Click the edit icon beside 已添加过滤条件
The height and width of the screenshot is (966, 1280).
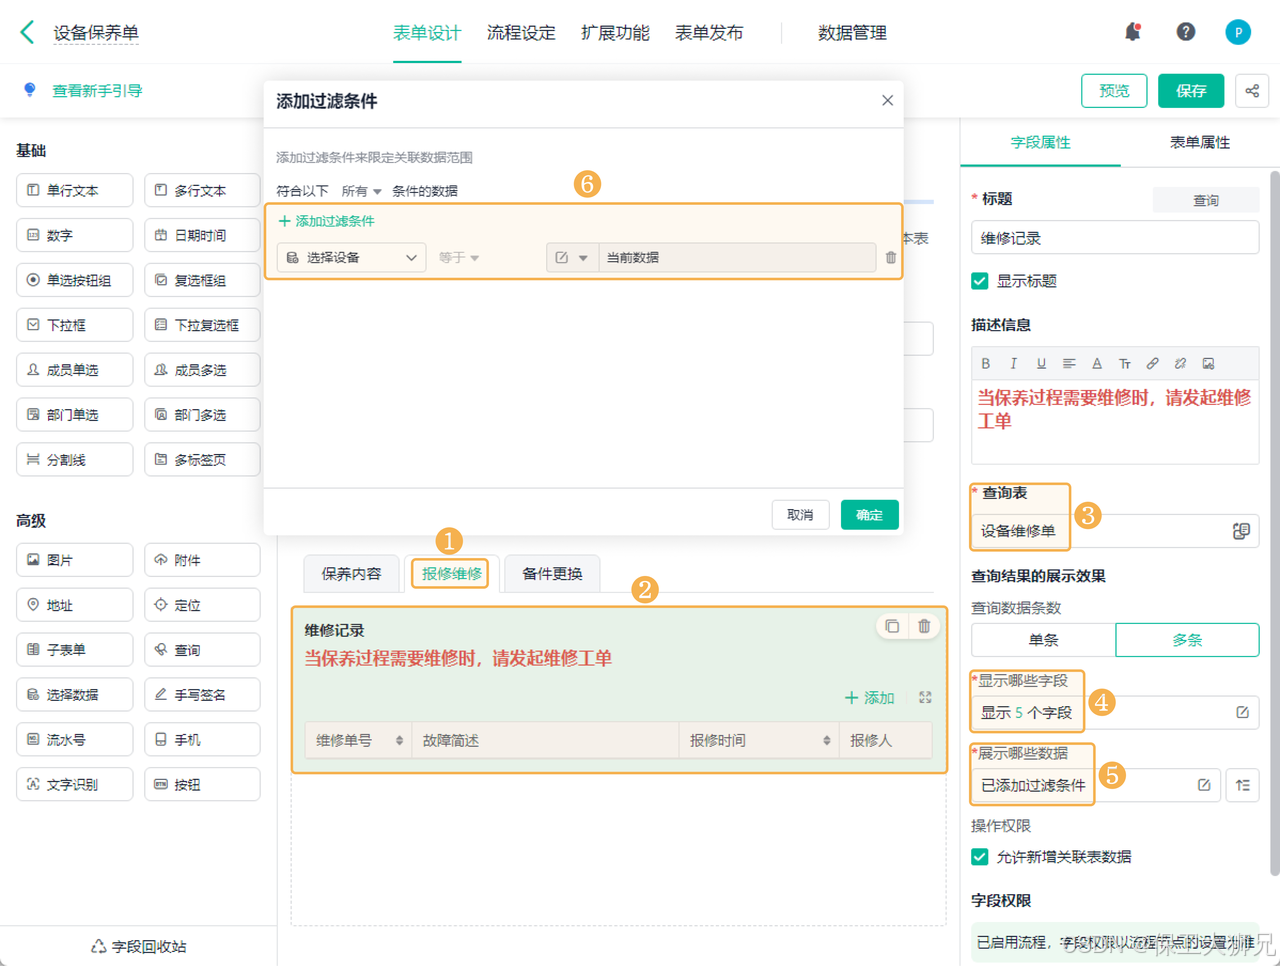[1205, 785]
